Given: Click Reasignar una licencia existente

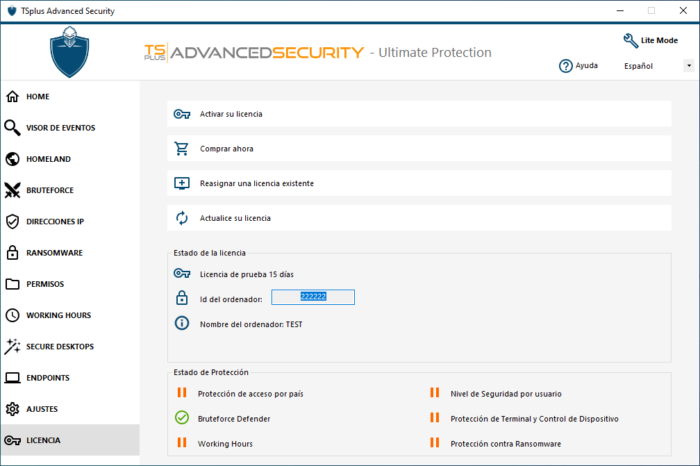Looking at the screenshot, I should tap(419, 183).
